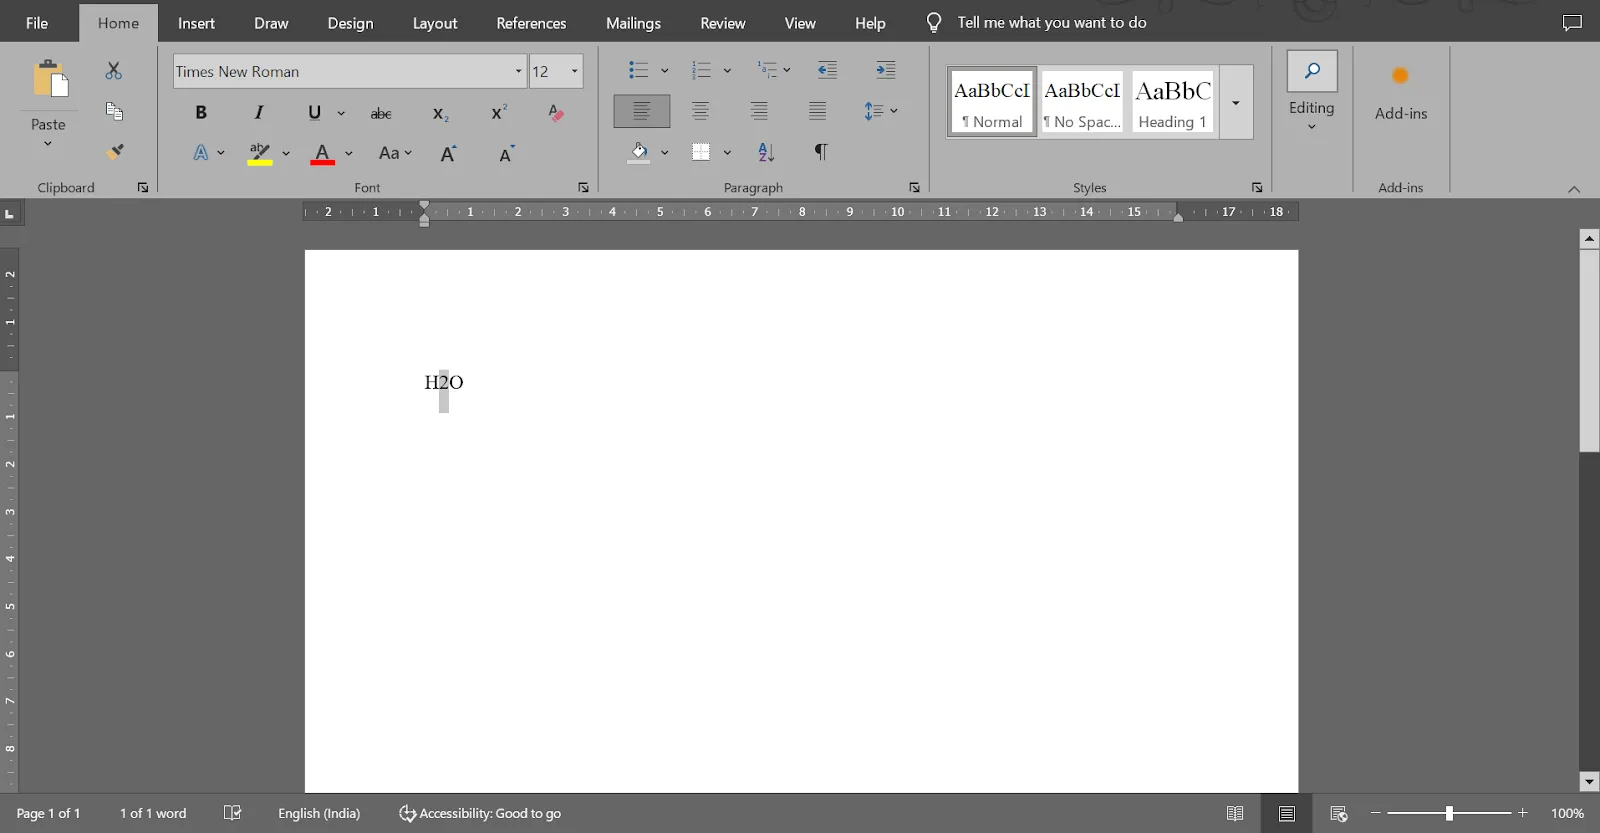Screen dimensions: 1600x833
Task: Expand the Styles gallery
Action: click(1236, 103)
